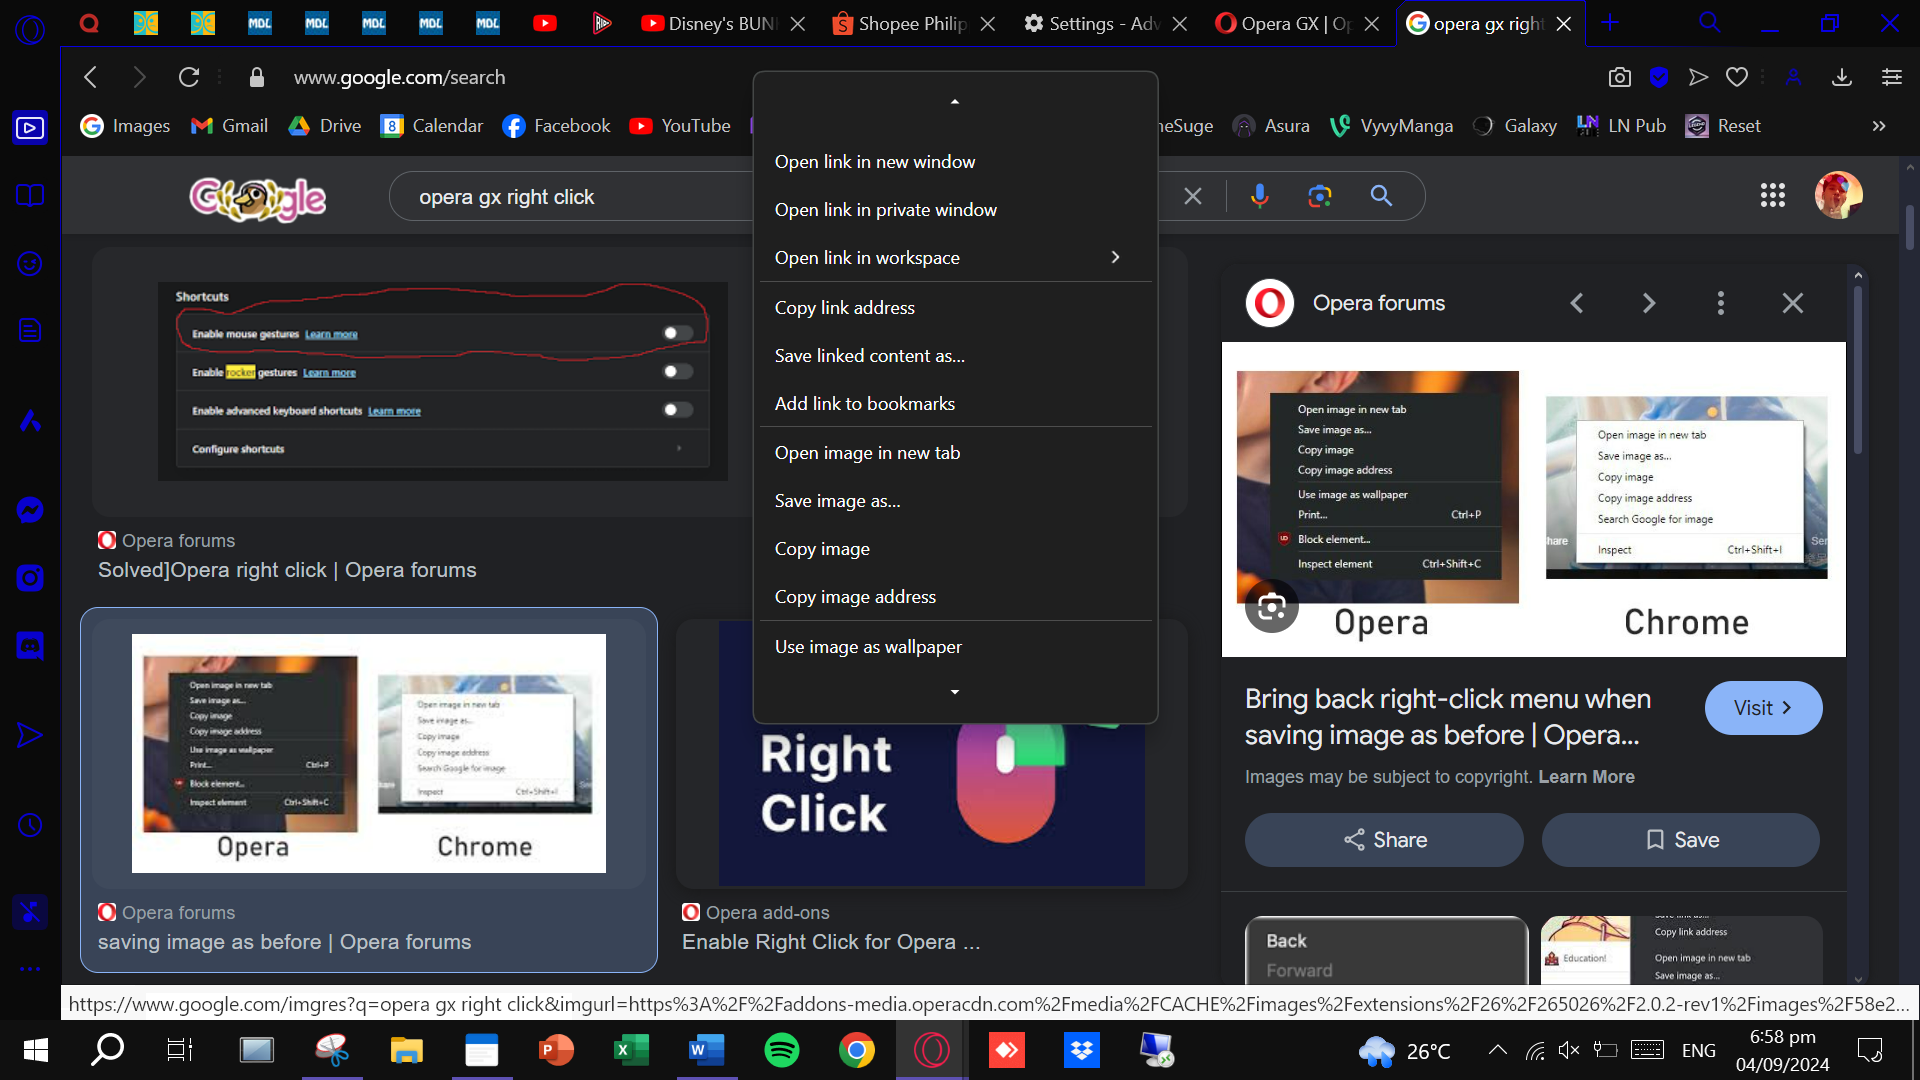Expand Open link in workspace submenu

pyautogui.click(x=955, y=258)
